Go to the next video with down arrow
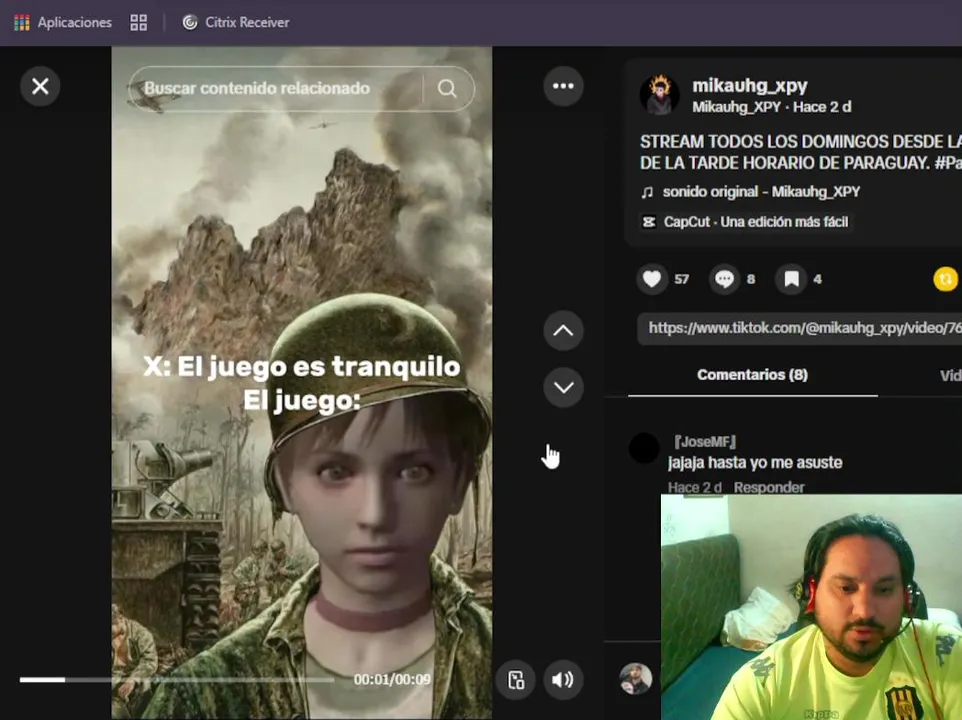 (563, 387)
